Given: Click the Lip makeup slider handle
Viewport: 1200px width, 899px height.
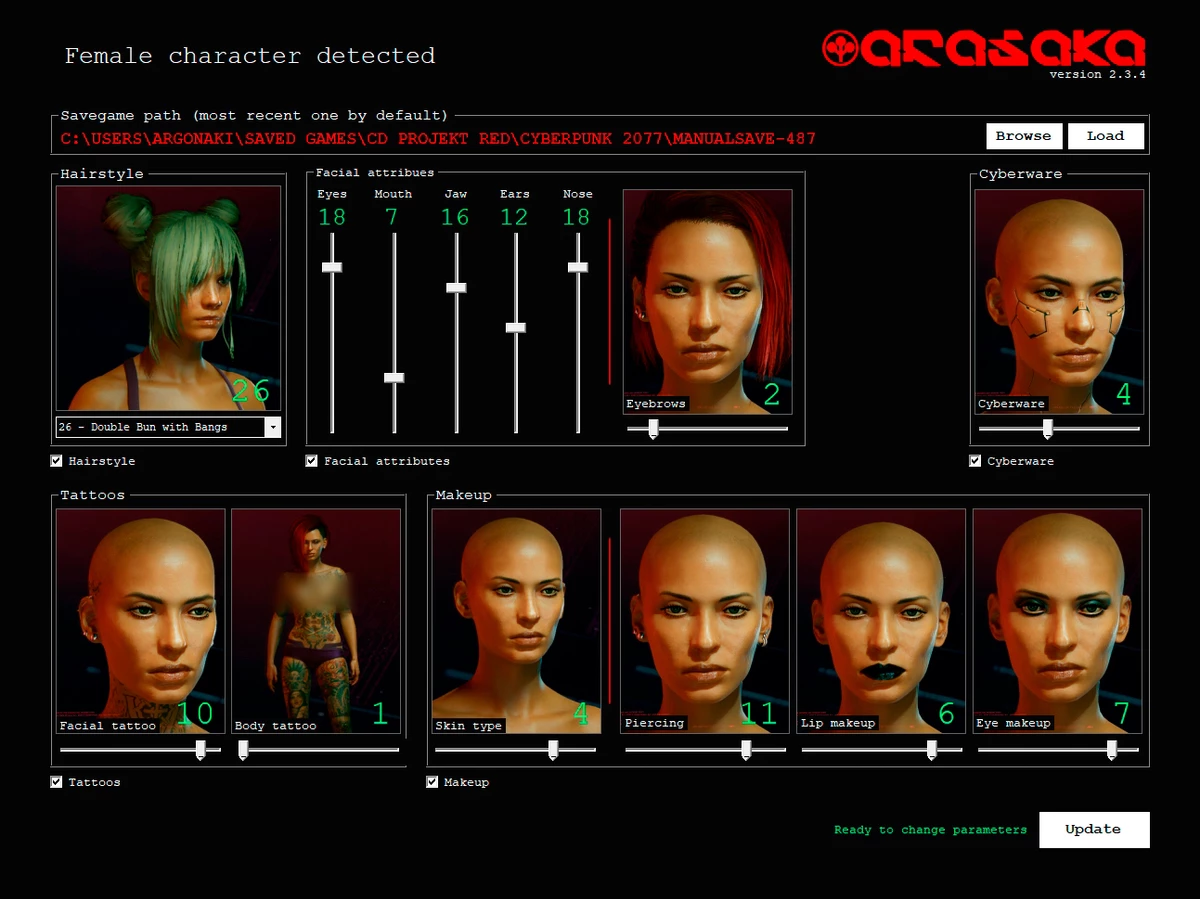Looking at the screenshot, I should [x=932, y=750].
